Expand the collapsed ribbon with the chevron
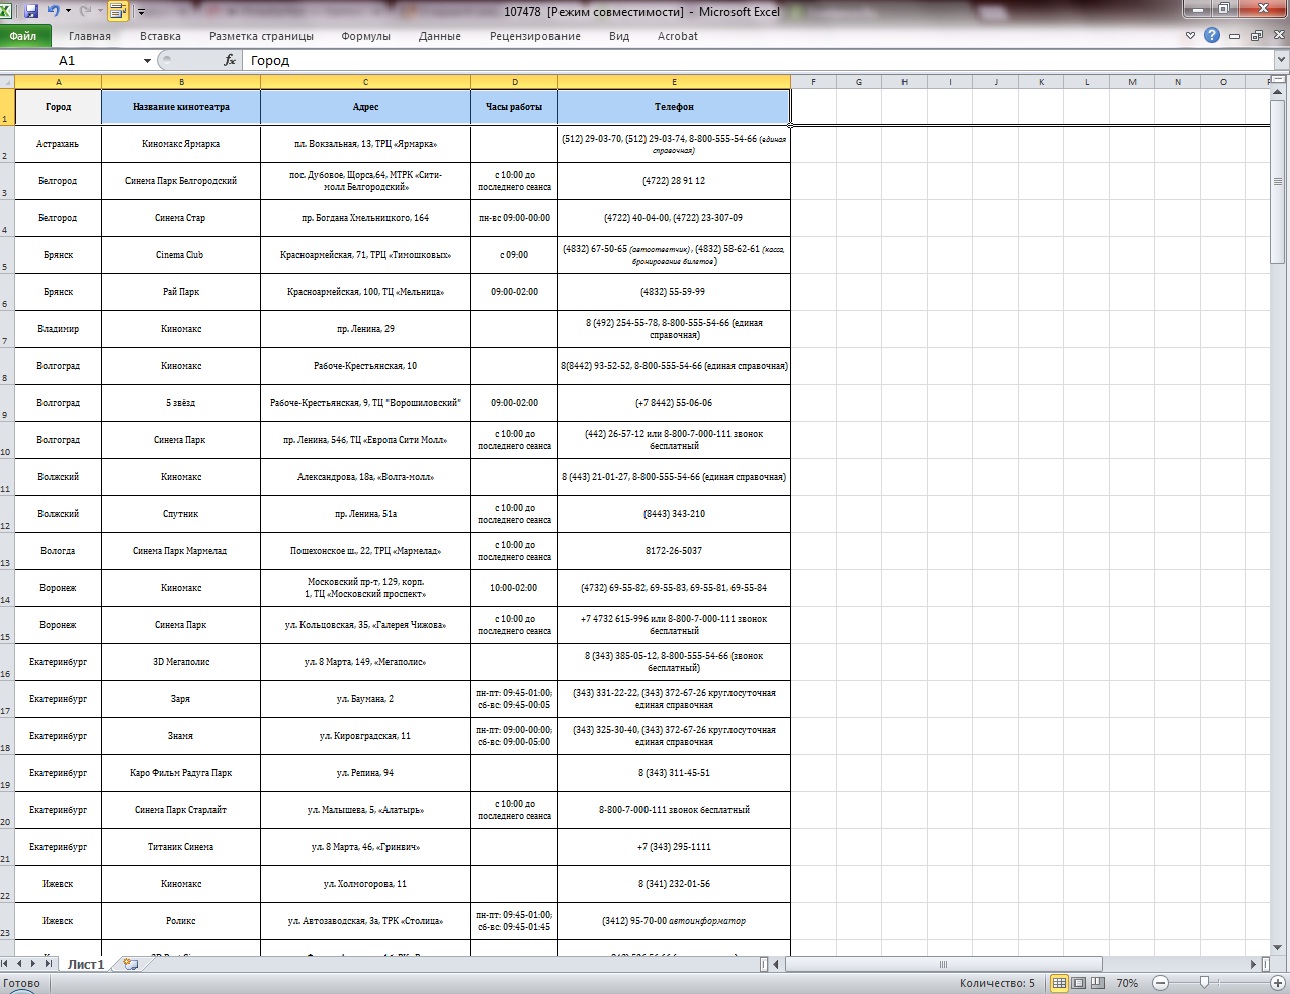The image size is (1290, 994). coord(1190,35)
